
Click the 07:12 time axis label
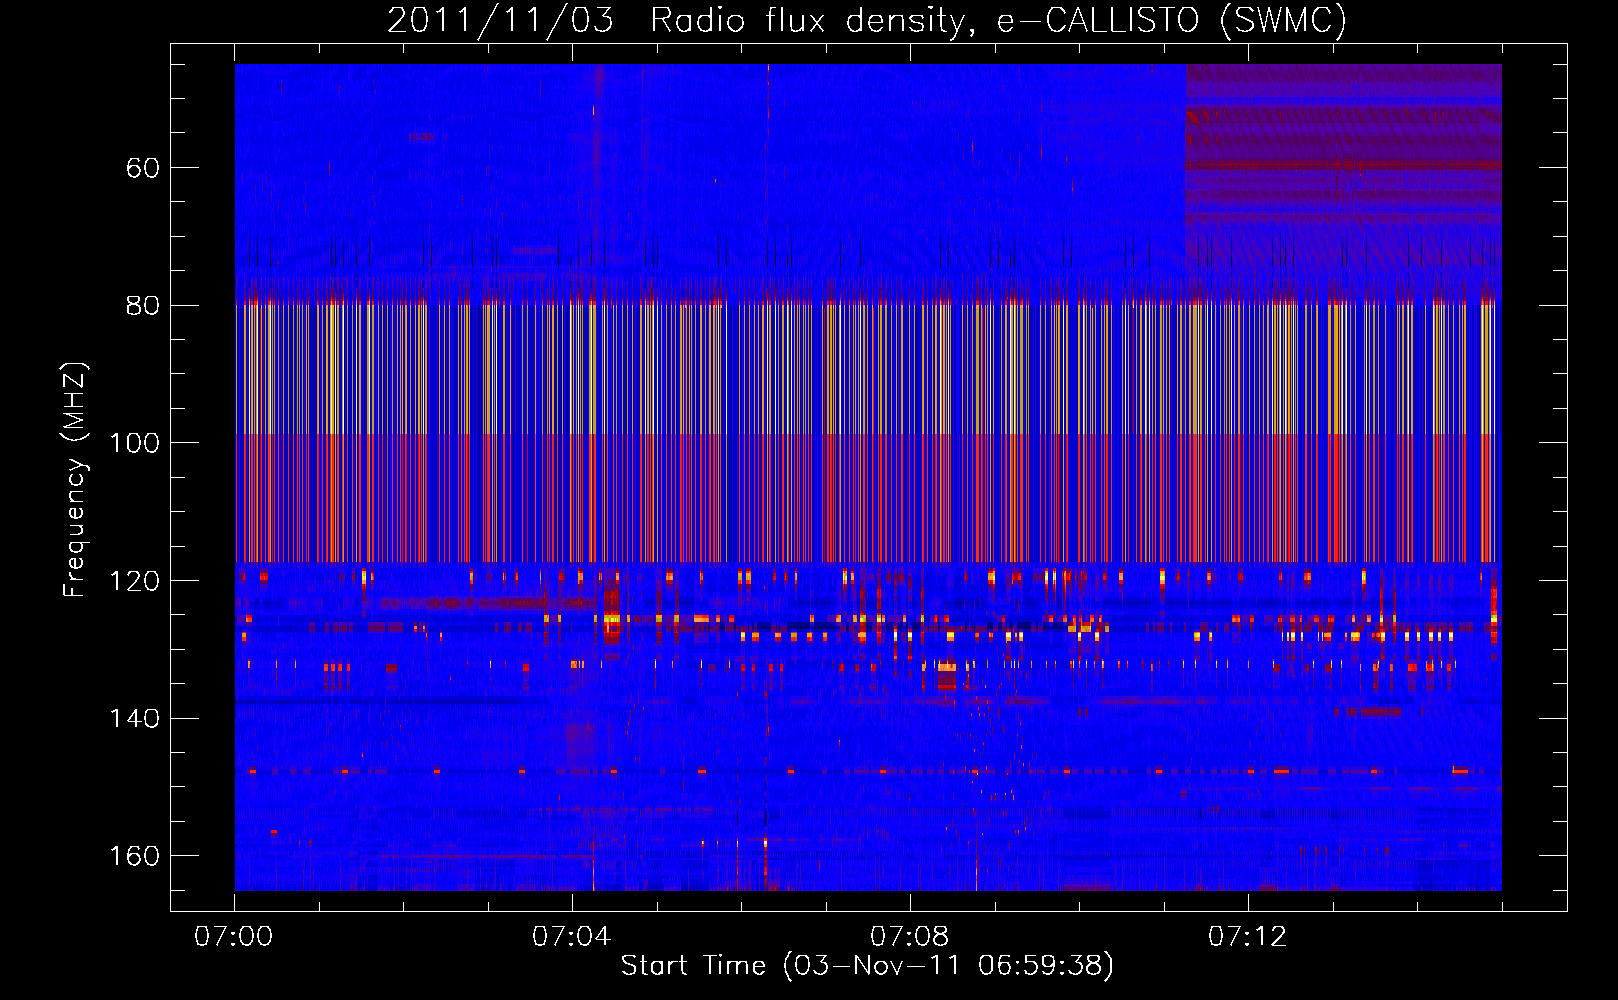(1247, 937)
